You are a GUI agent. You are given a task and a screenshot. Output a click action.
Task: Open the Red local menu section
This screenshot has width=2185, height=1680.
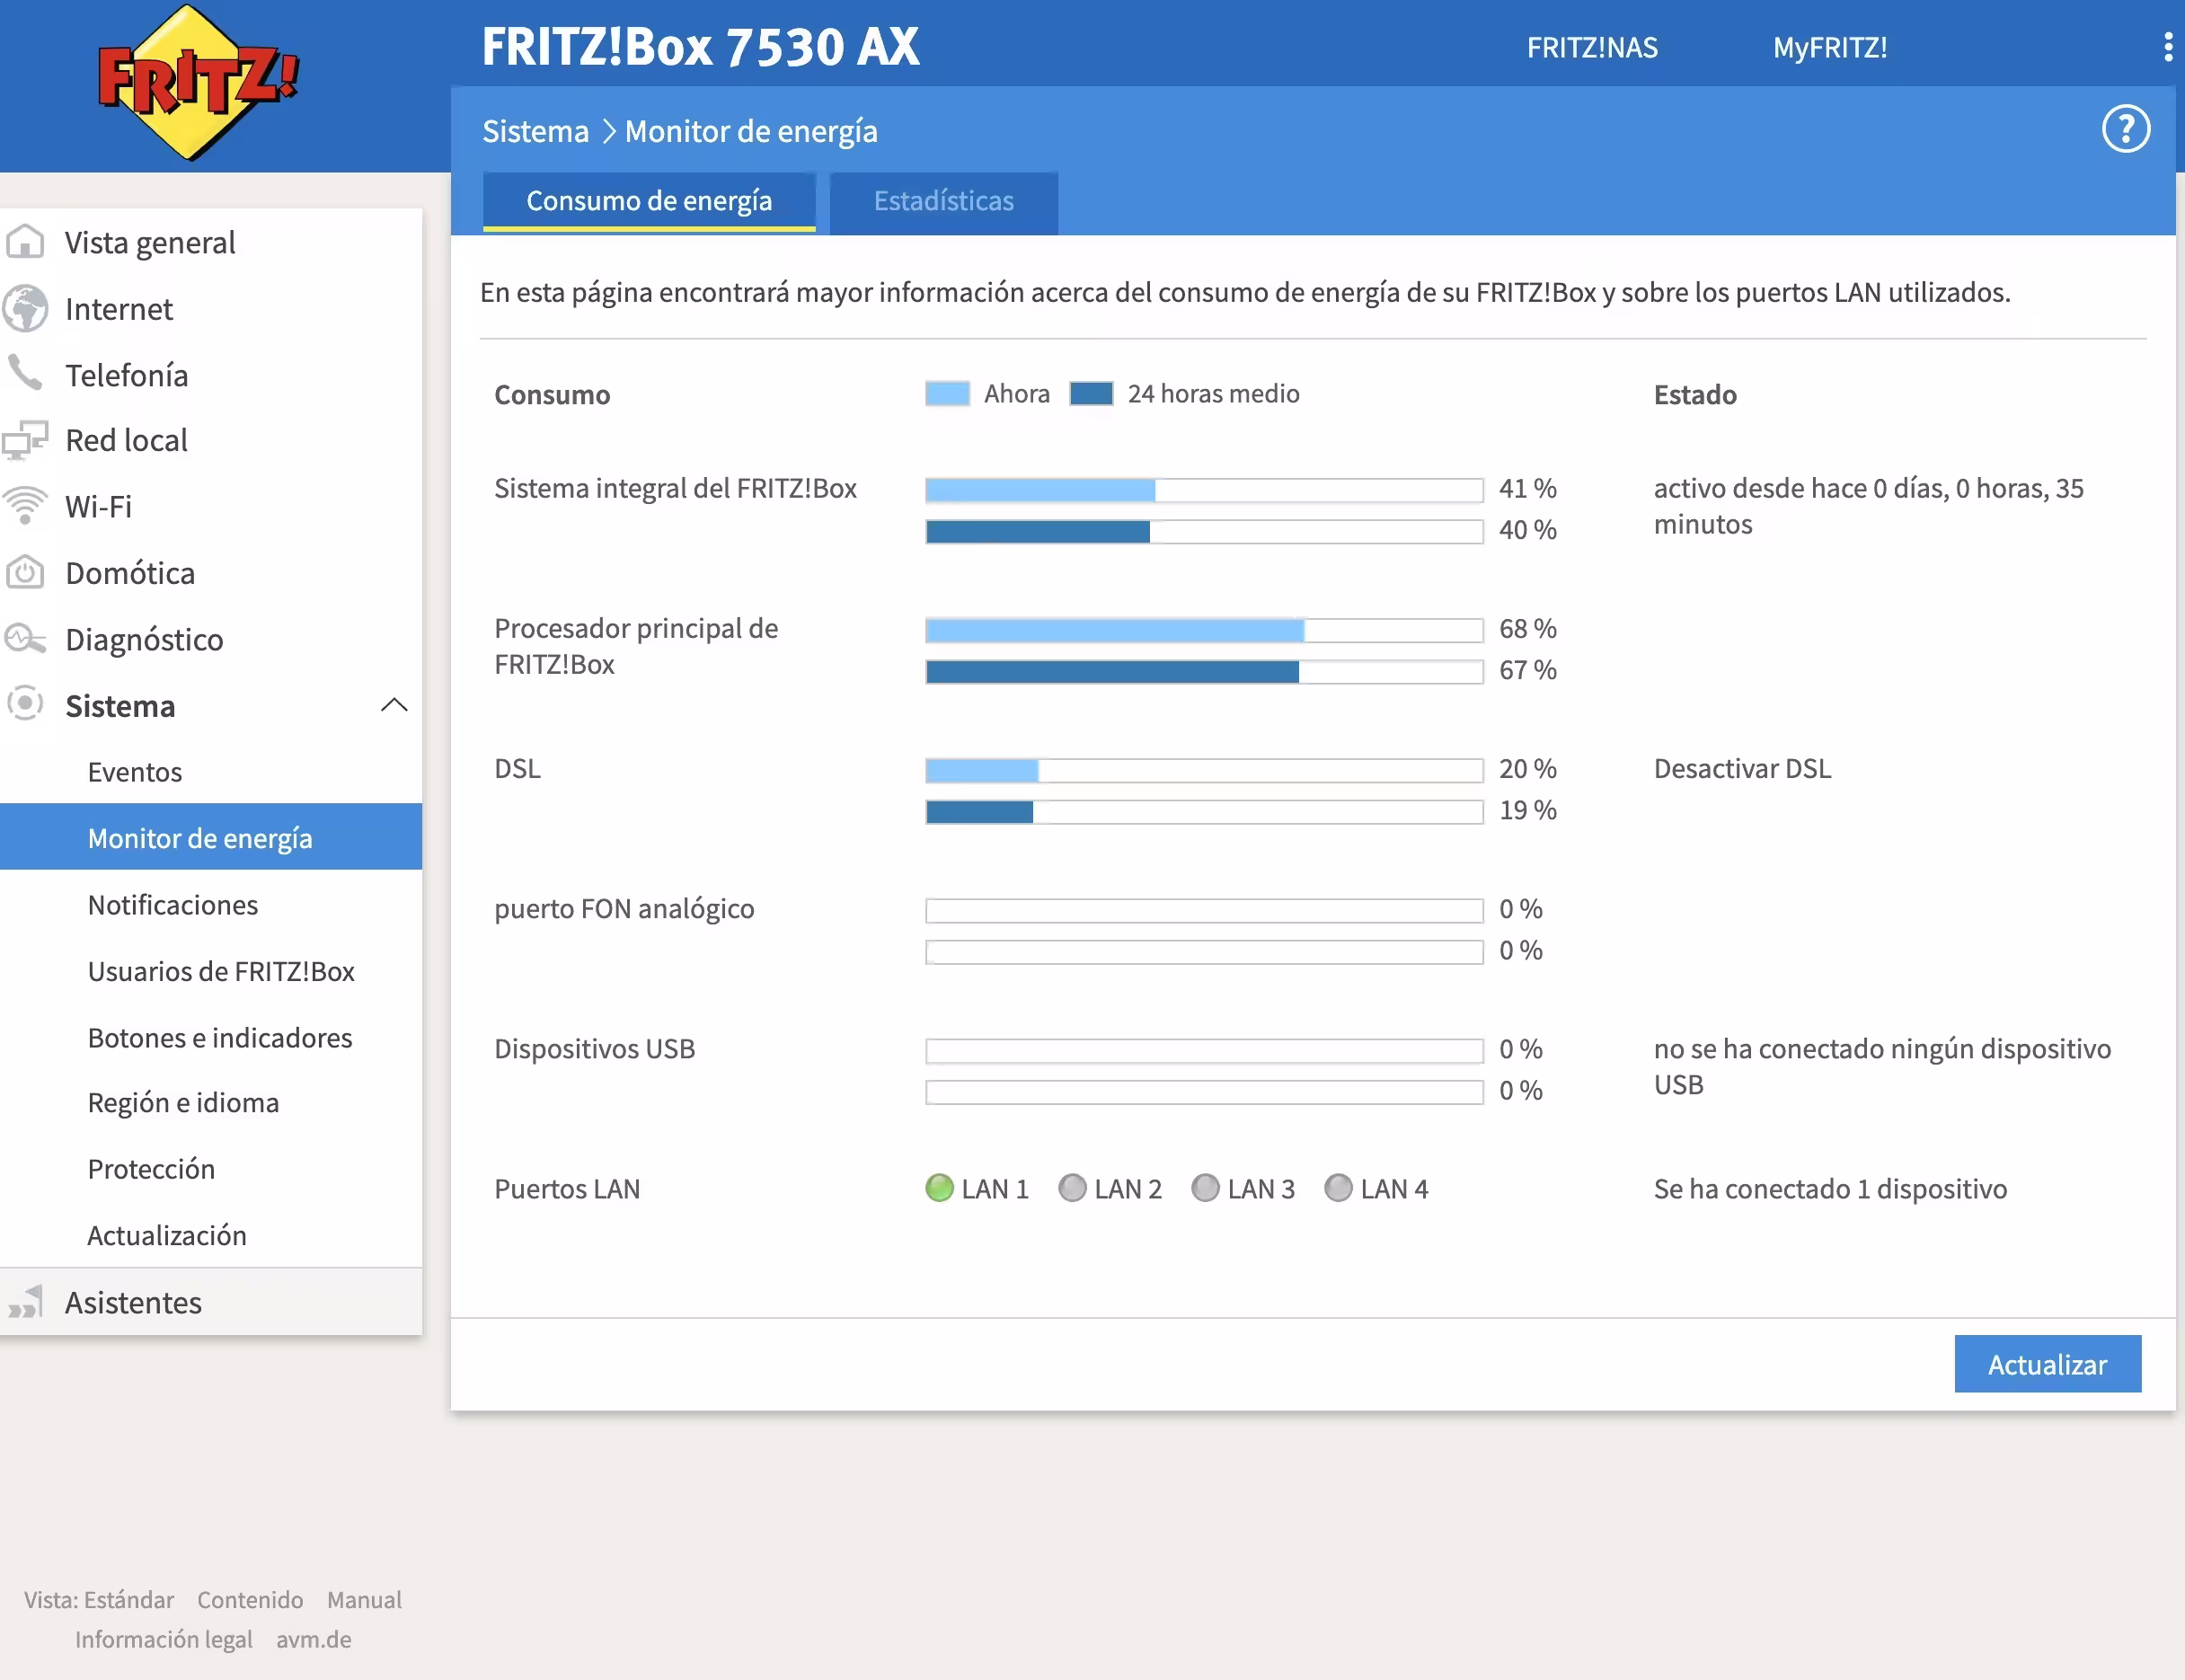coord(211,440)
